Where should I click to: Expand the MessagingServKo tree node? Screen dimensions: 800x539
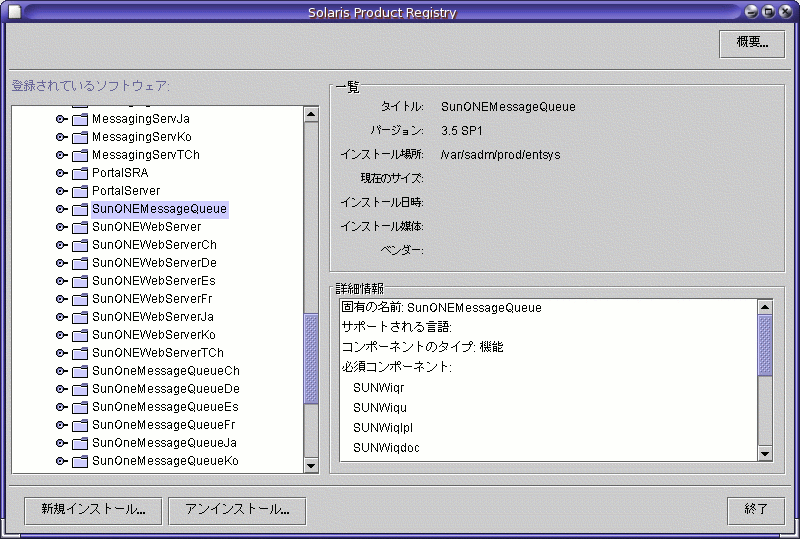[x=61, y=137]
